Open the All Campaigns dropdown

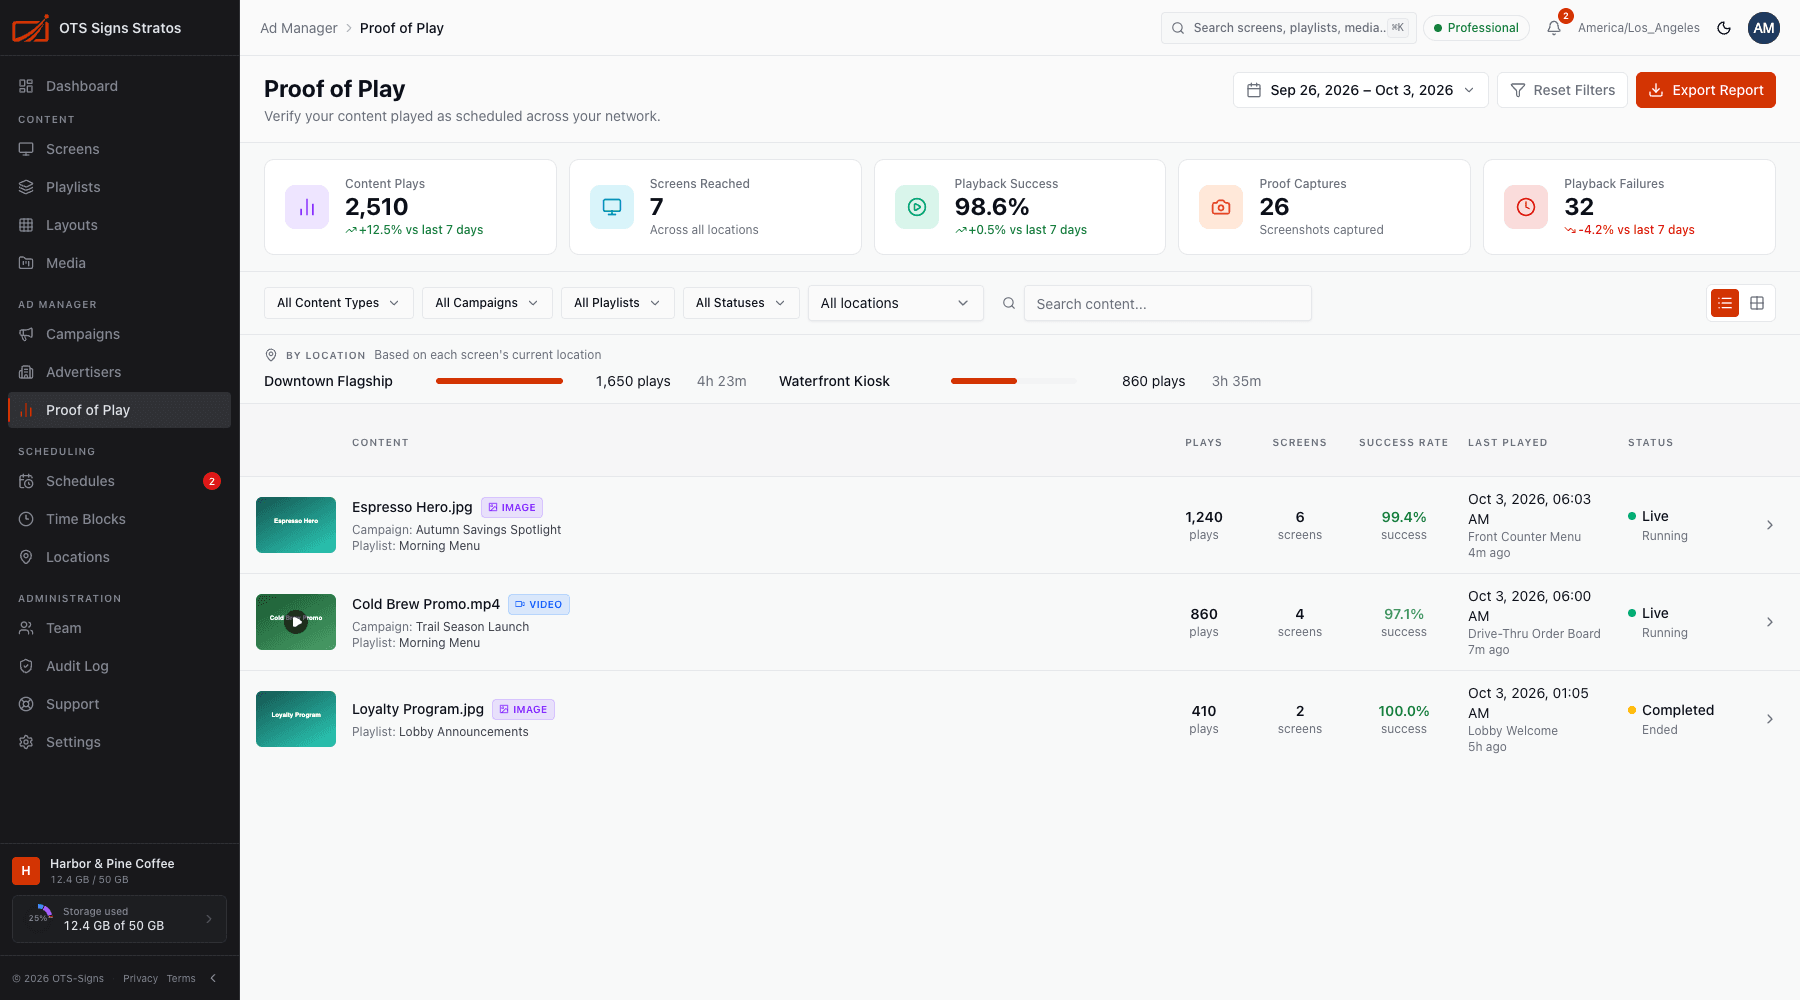click(487, 303)
